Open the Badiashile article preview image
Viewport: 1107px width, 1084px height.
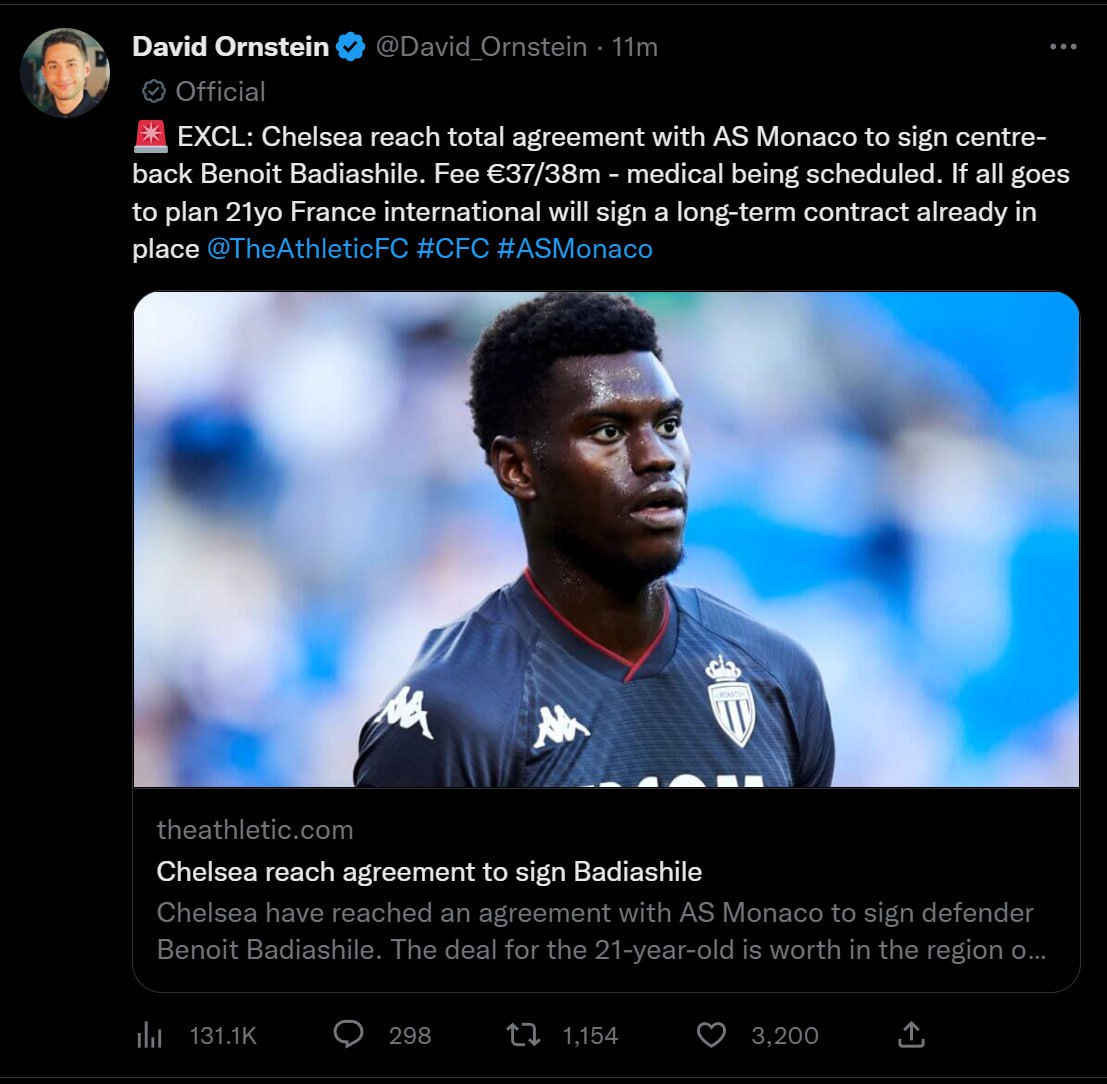[x=606, y=539]
